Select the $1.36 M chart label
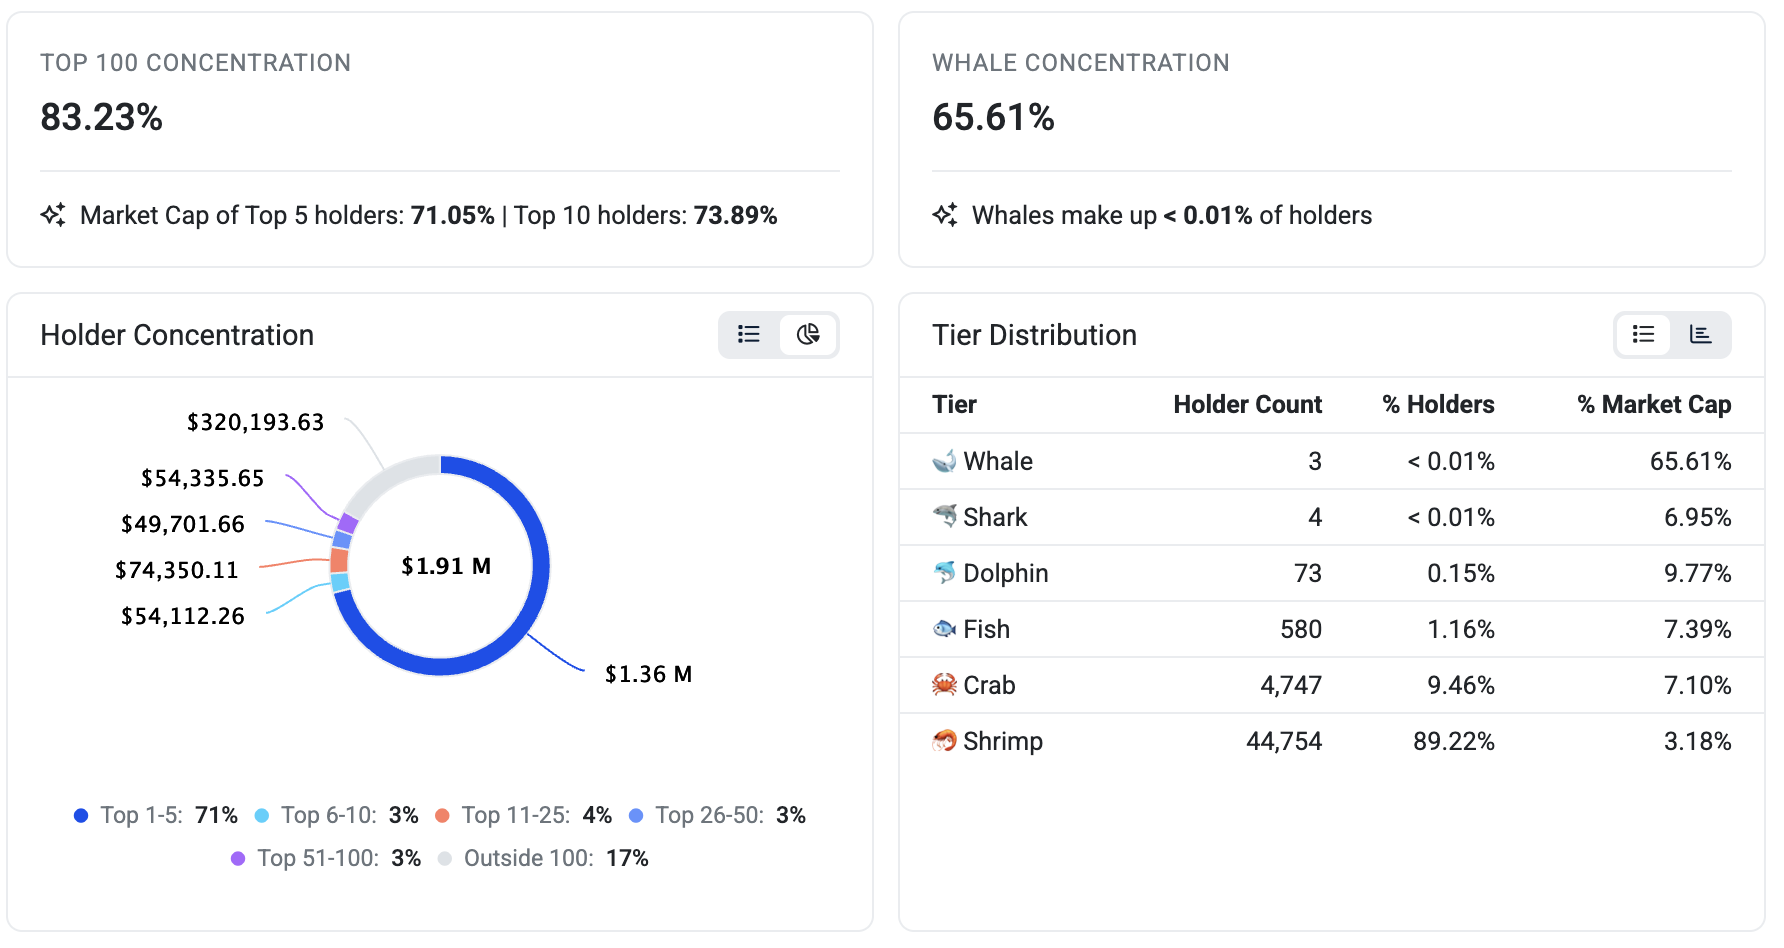Screen dimensions: 1784x948 click(x=648, y=674)
